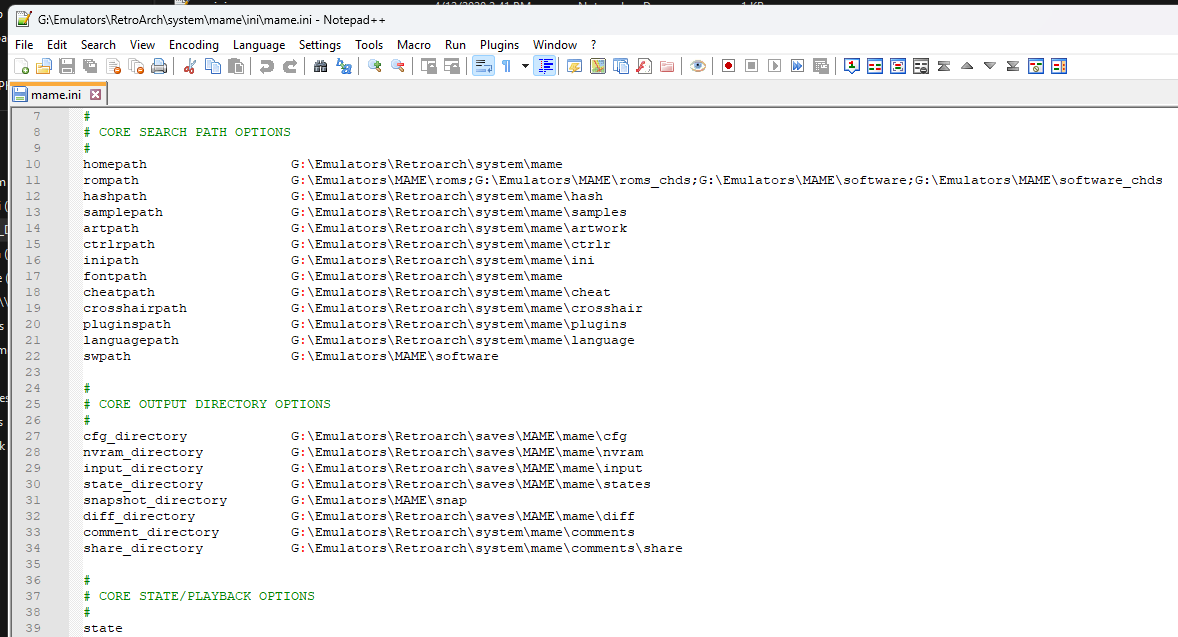This screenshot has height=637, width=1178.
Task: Click 'G:\Emulators\MAME\snap' path value
Action: point(379,500)
